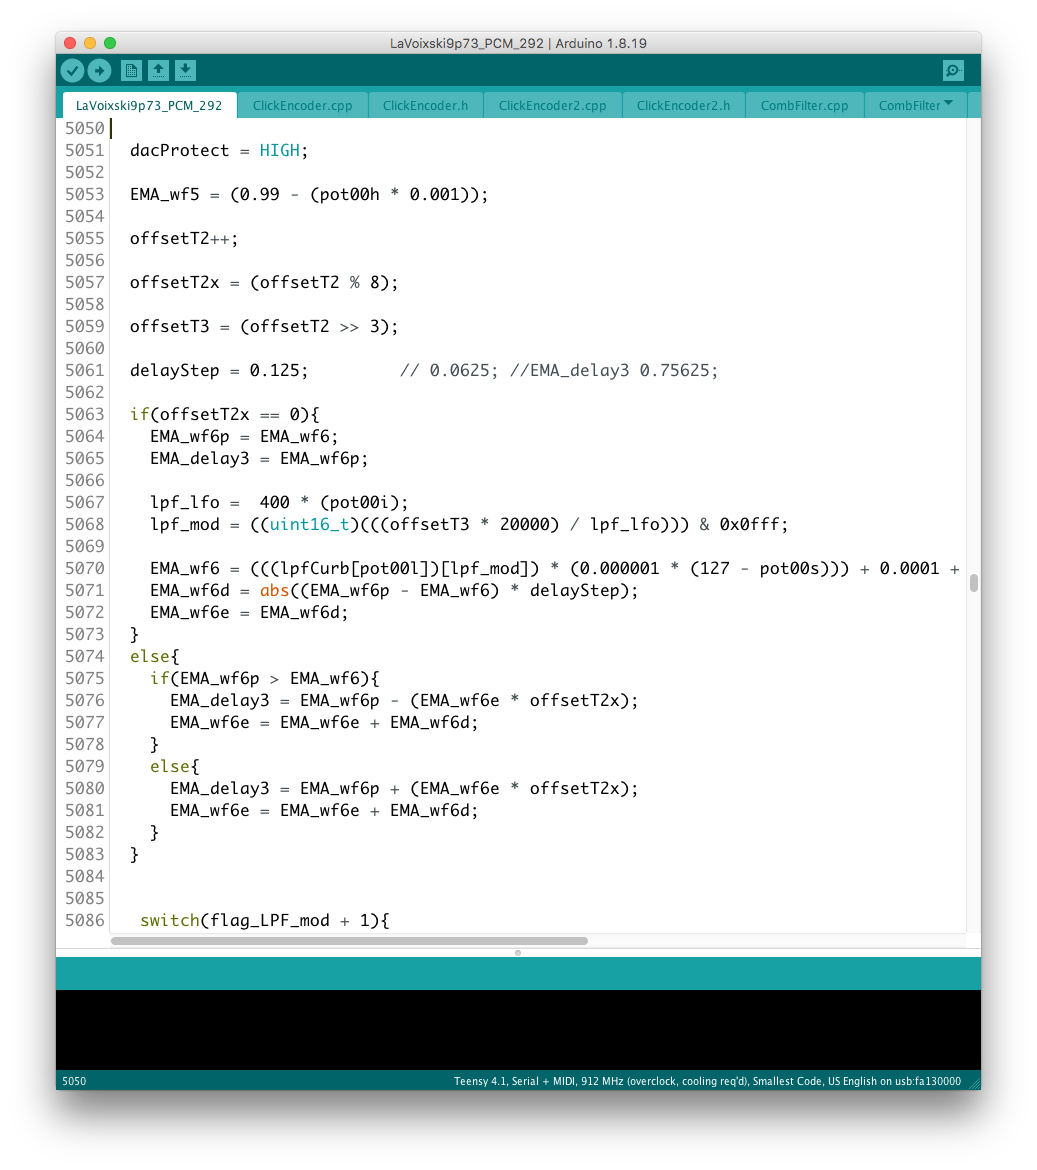
Task: Switch to the ClickEncoder.cpp tab
Action: point(302,105)
